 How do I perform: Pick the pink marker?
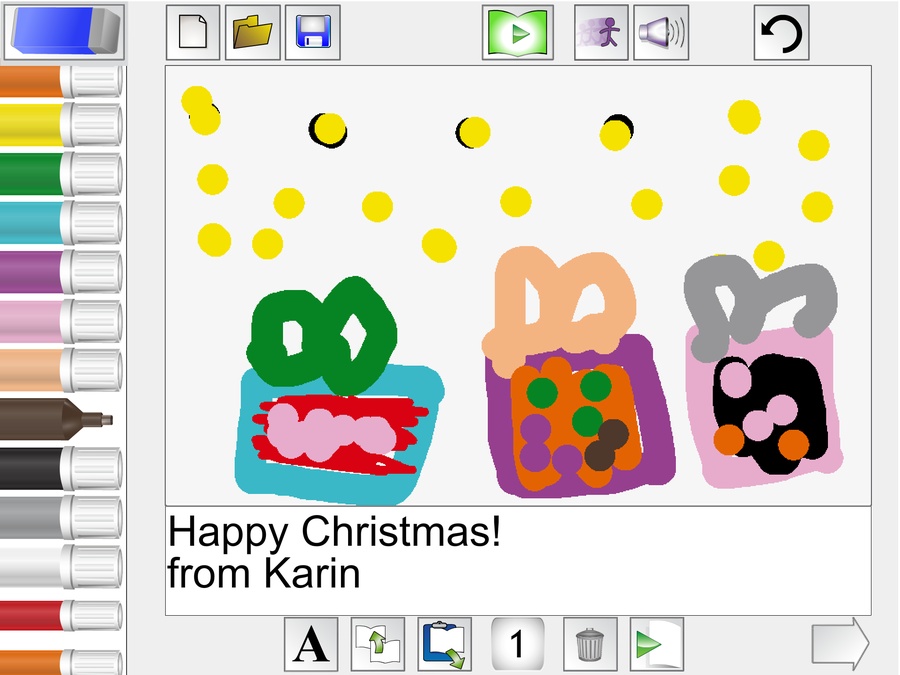[x=61, y=321]
